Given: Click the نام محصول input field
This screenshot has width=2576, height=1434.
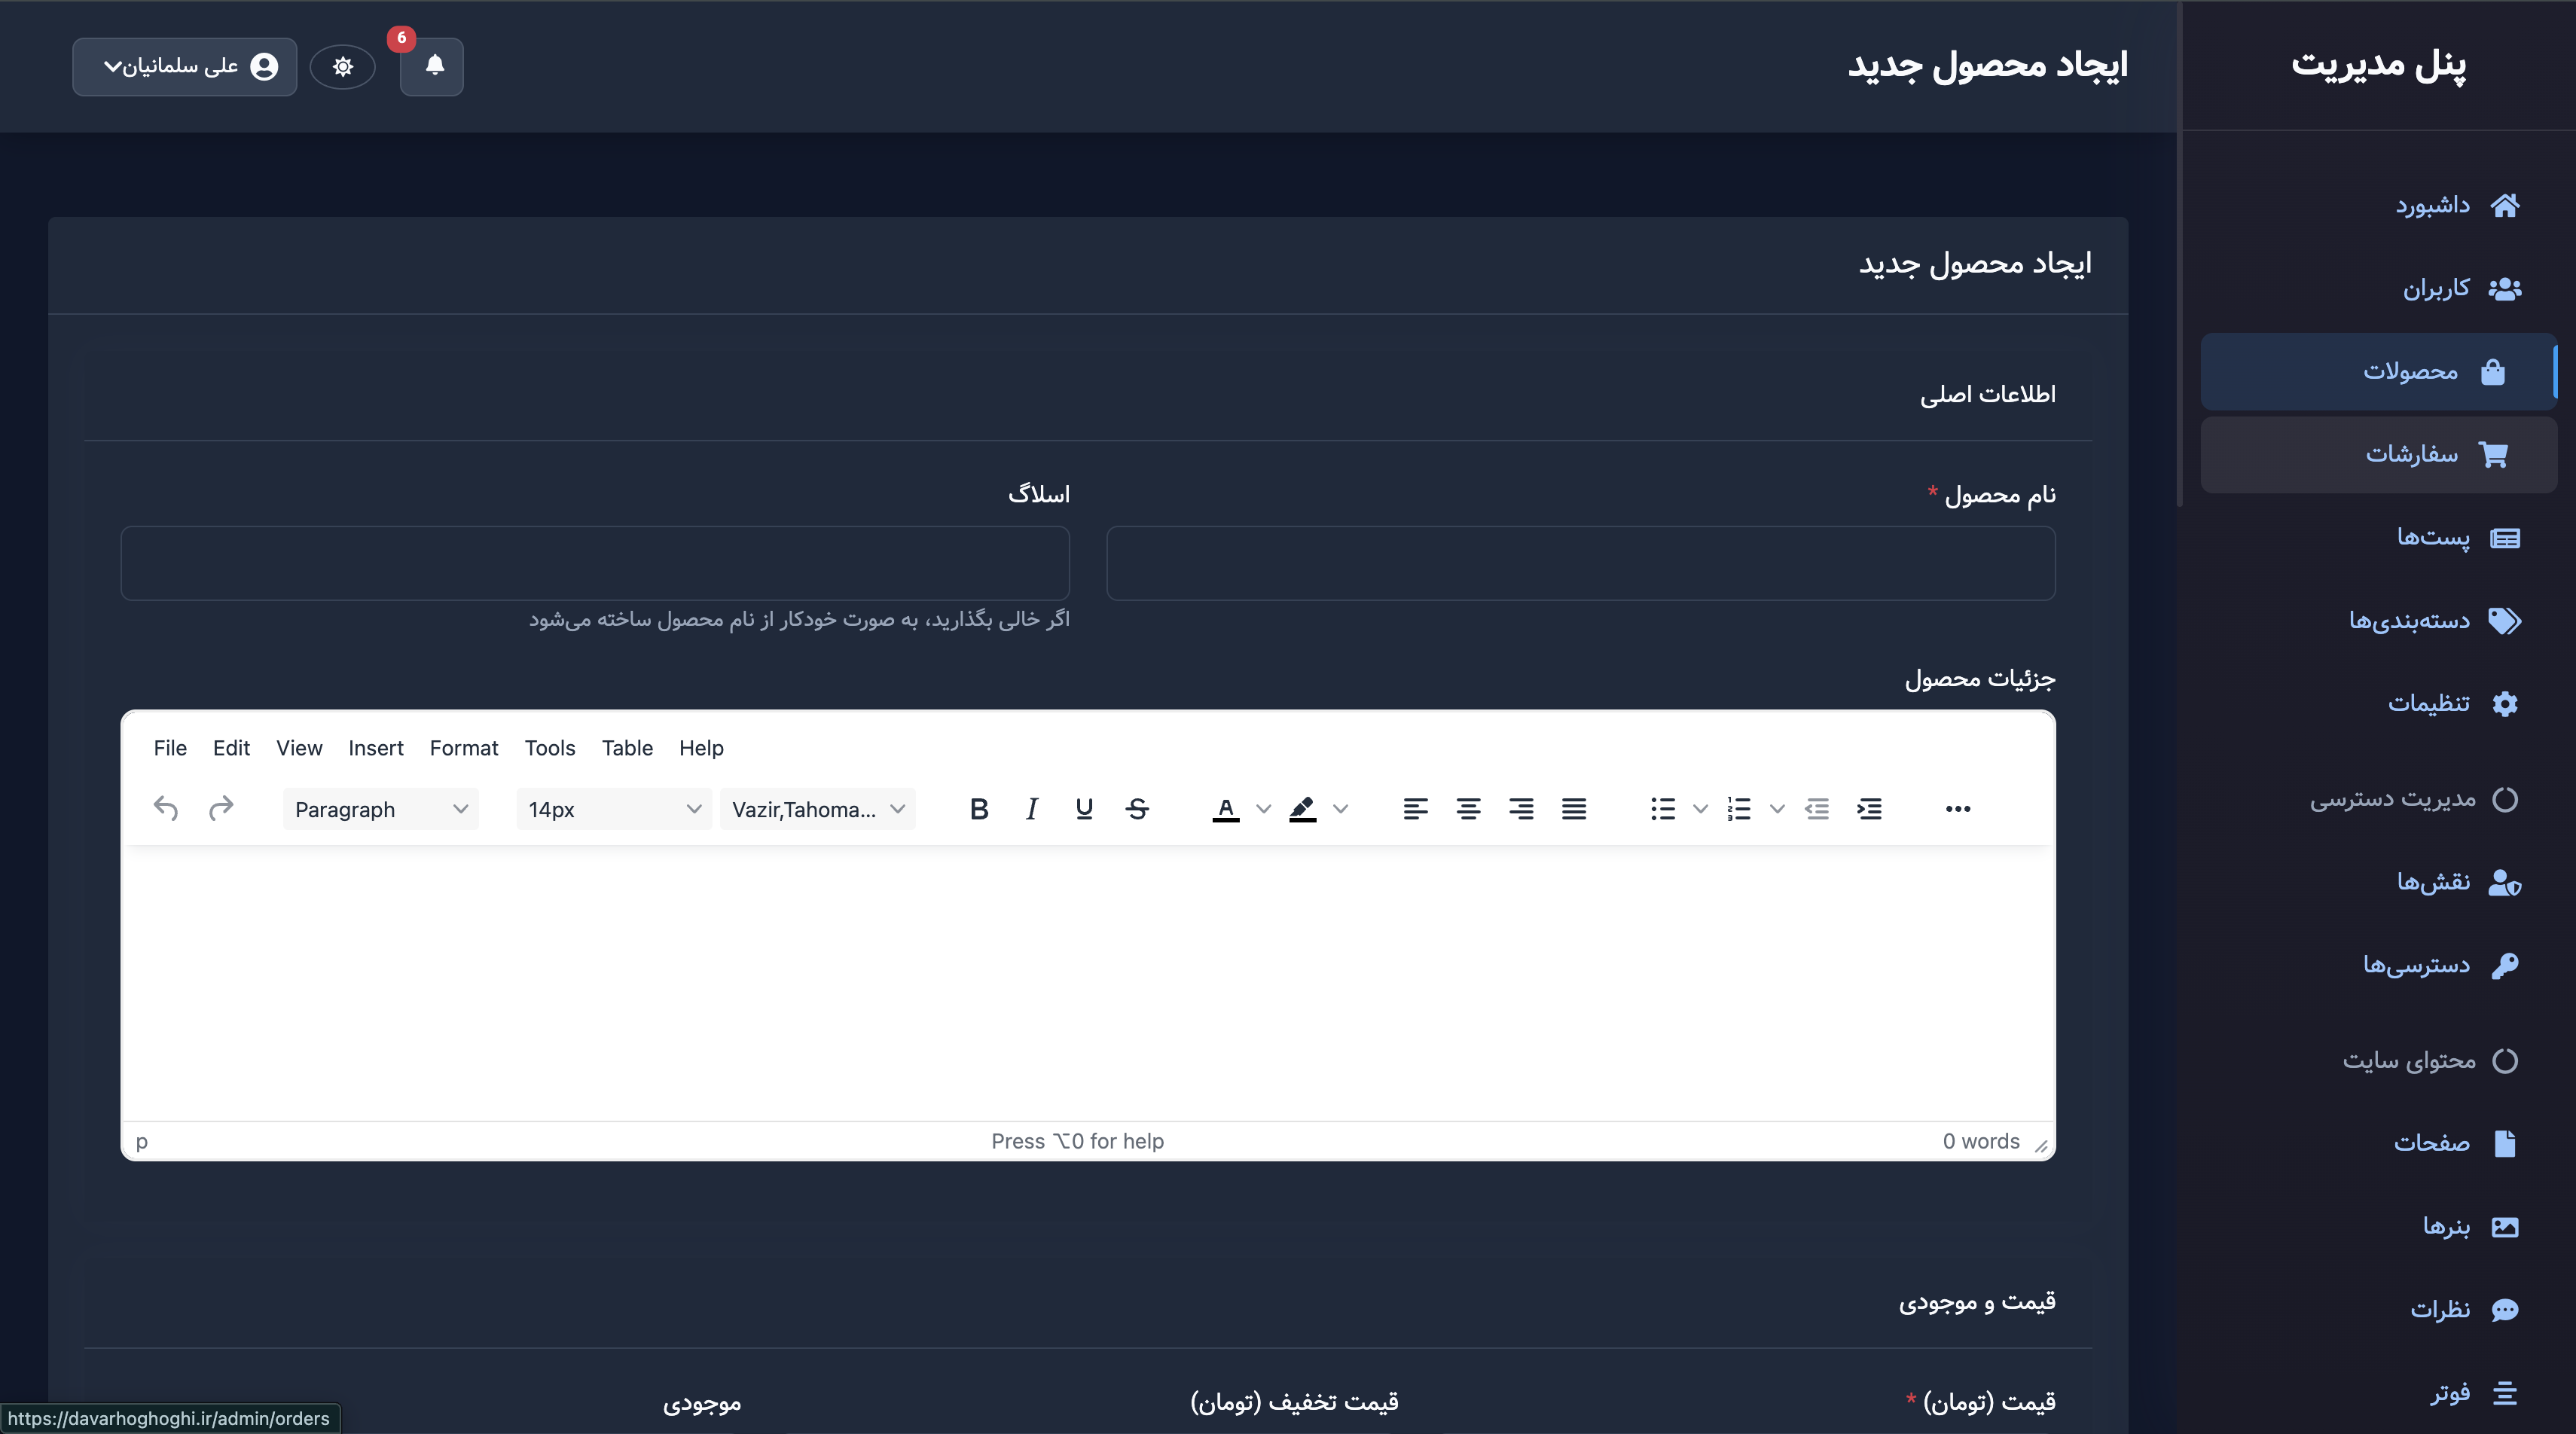Looking at the screenshot, I should click(1580, 563).
